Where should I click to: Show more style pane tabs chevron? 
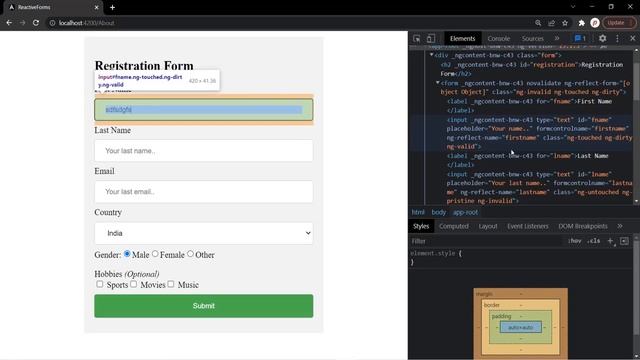(x=620, y=226)
